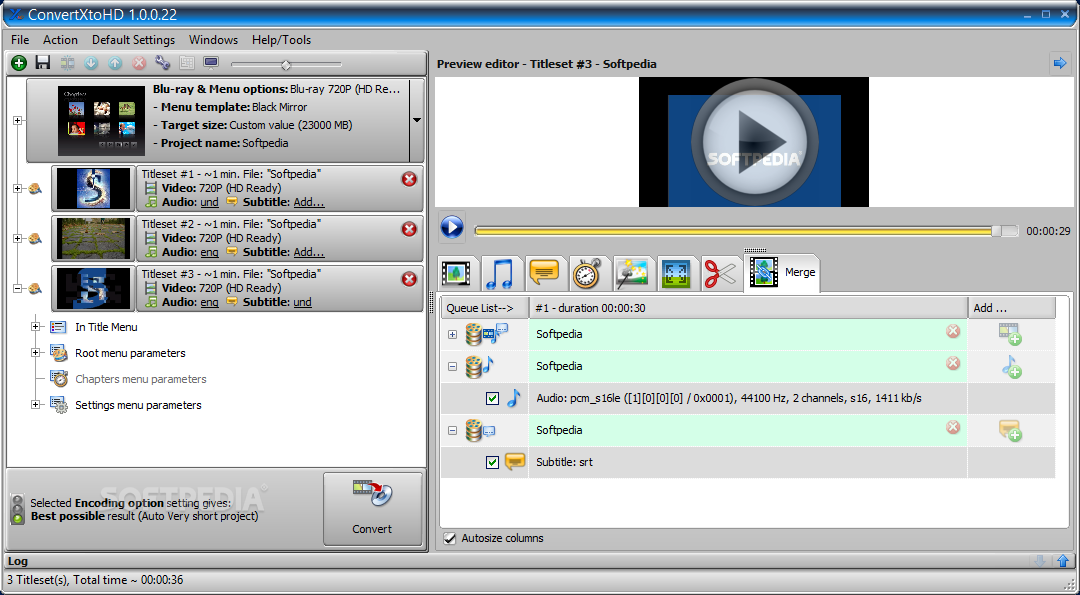Click the toolbar zoom slider handle
The height and width of the screenshot is (595, 1080).
[286, 65]
